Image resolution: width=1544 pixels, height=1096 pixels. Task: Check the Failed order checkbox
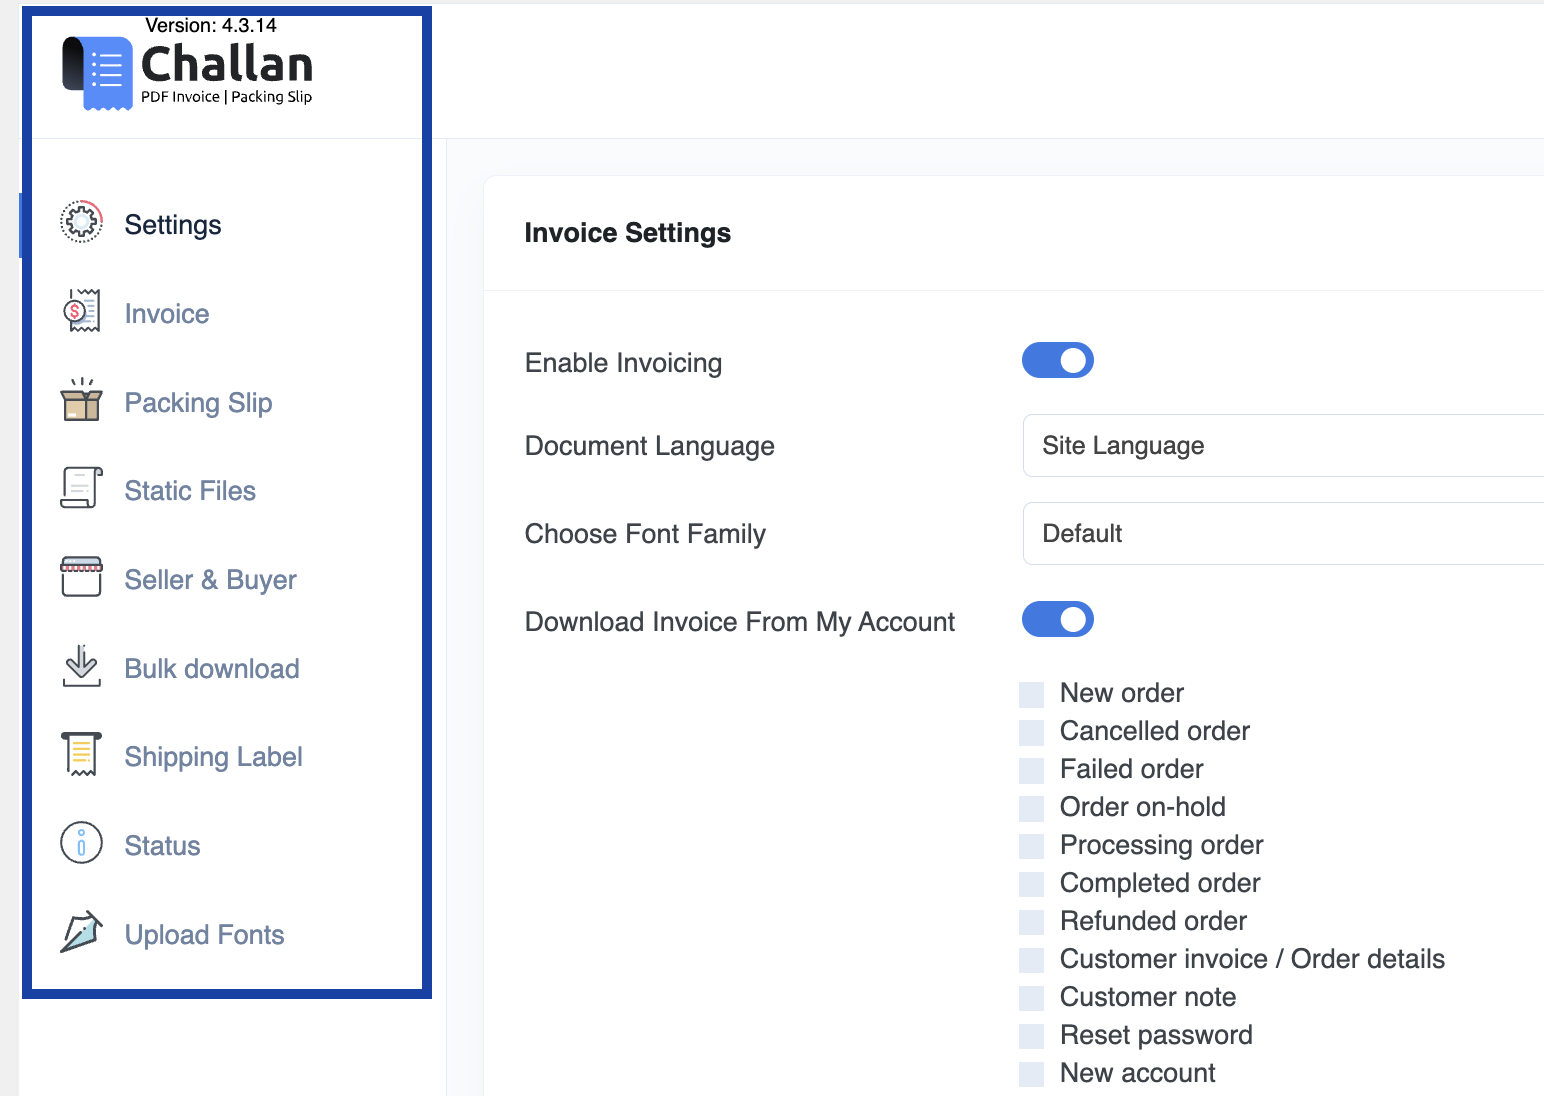tap(1031, 770)
